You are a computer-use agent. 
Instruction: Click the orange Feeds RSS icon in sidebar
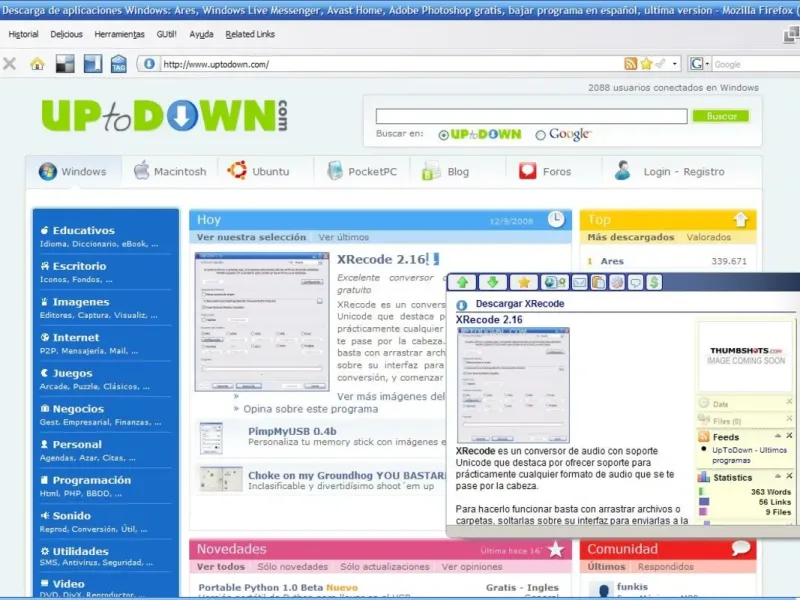point(704,437)
